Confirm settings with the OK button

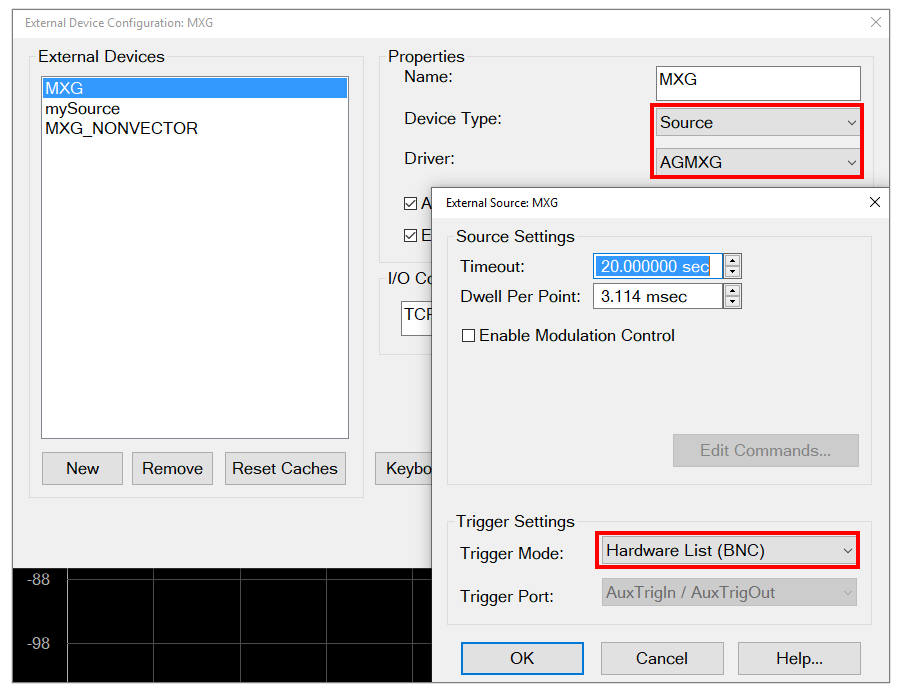pos(521,658)
